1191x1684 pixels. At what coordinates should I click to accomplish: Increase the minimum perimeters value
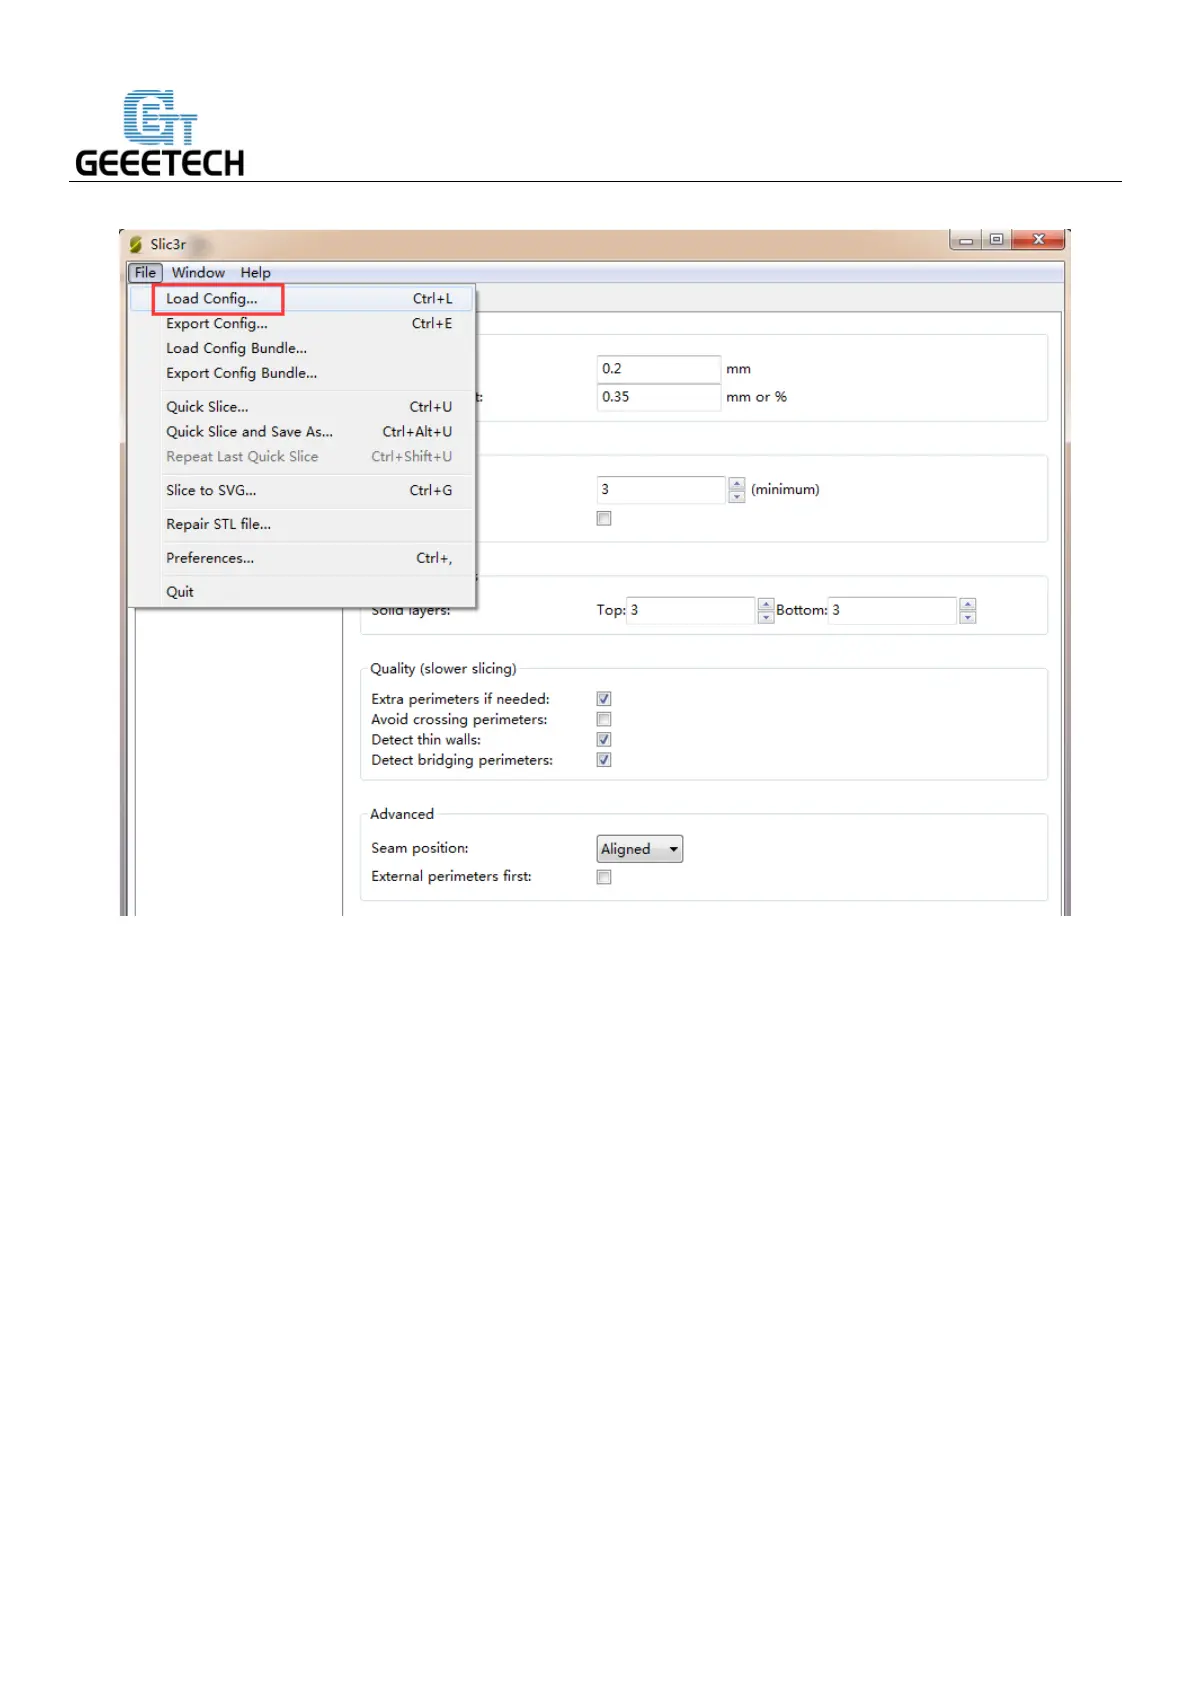click(x=737, y=484)
